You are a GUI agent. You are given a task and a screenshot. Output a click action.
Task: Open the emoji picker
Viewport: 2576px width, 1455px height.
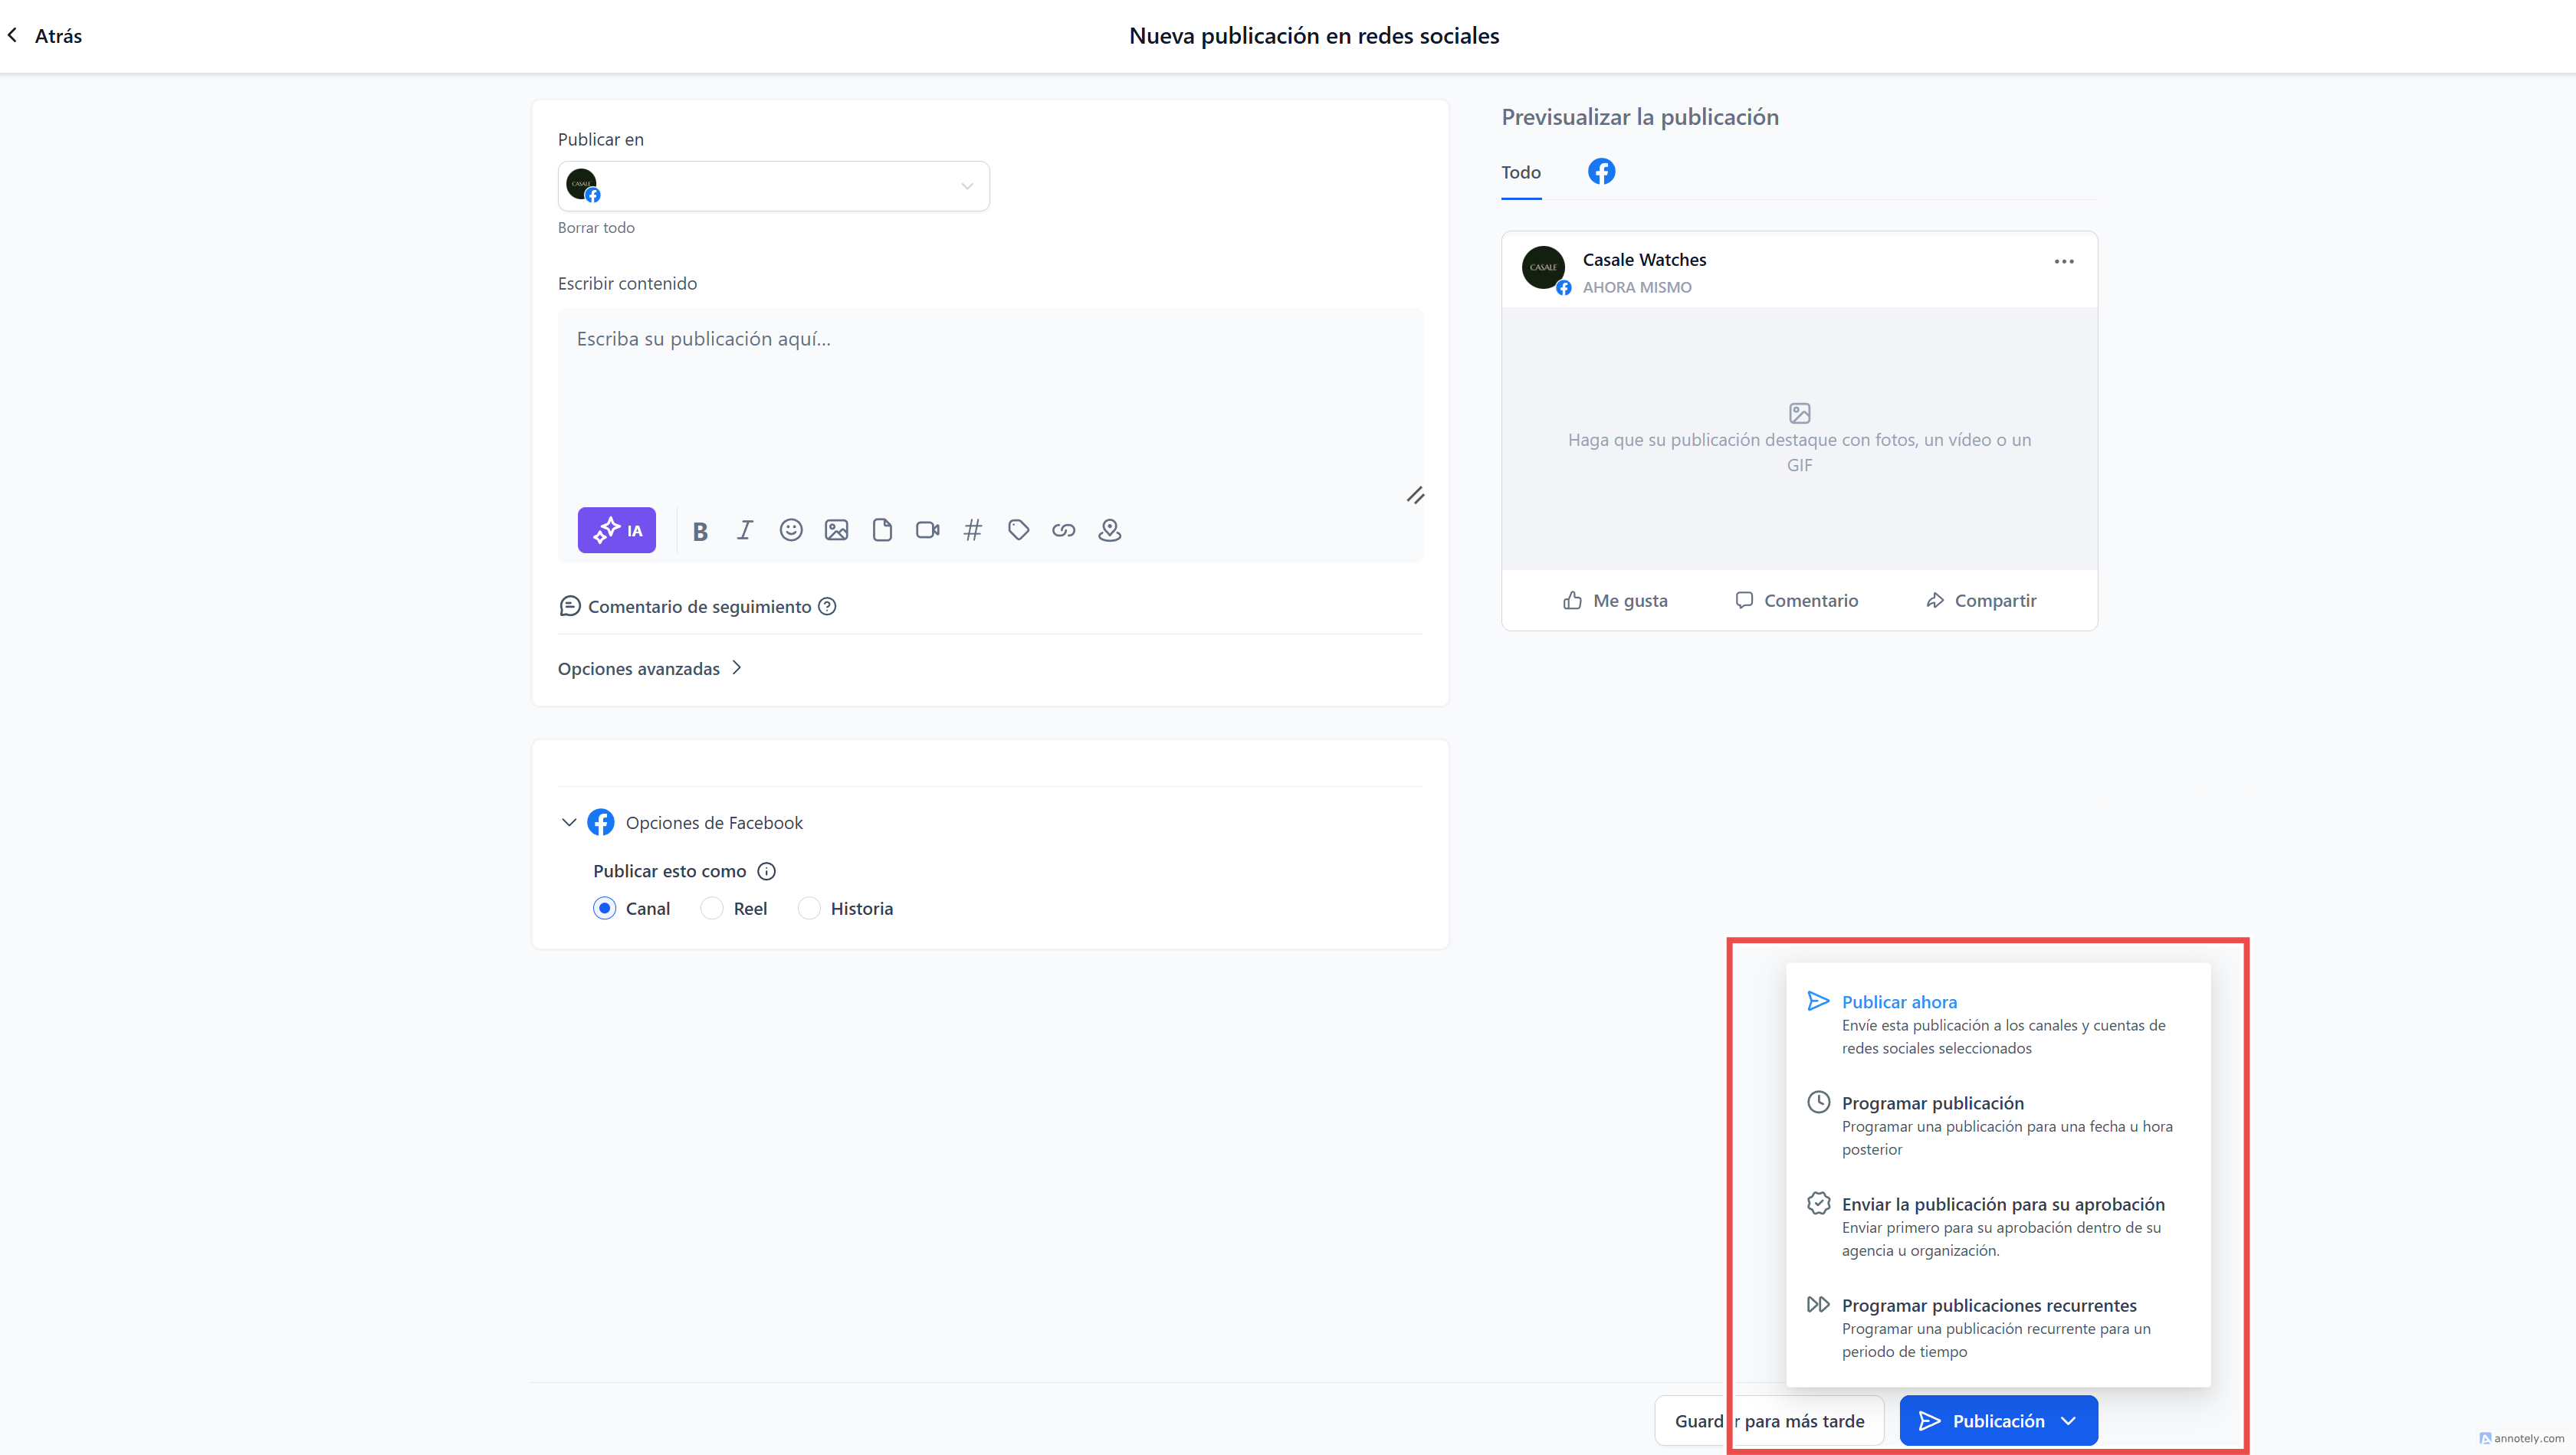(790, 530)
